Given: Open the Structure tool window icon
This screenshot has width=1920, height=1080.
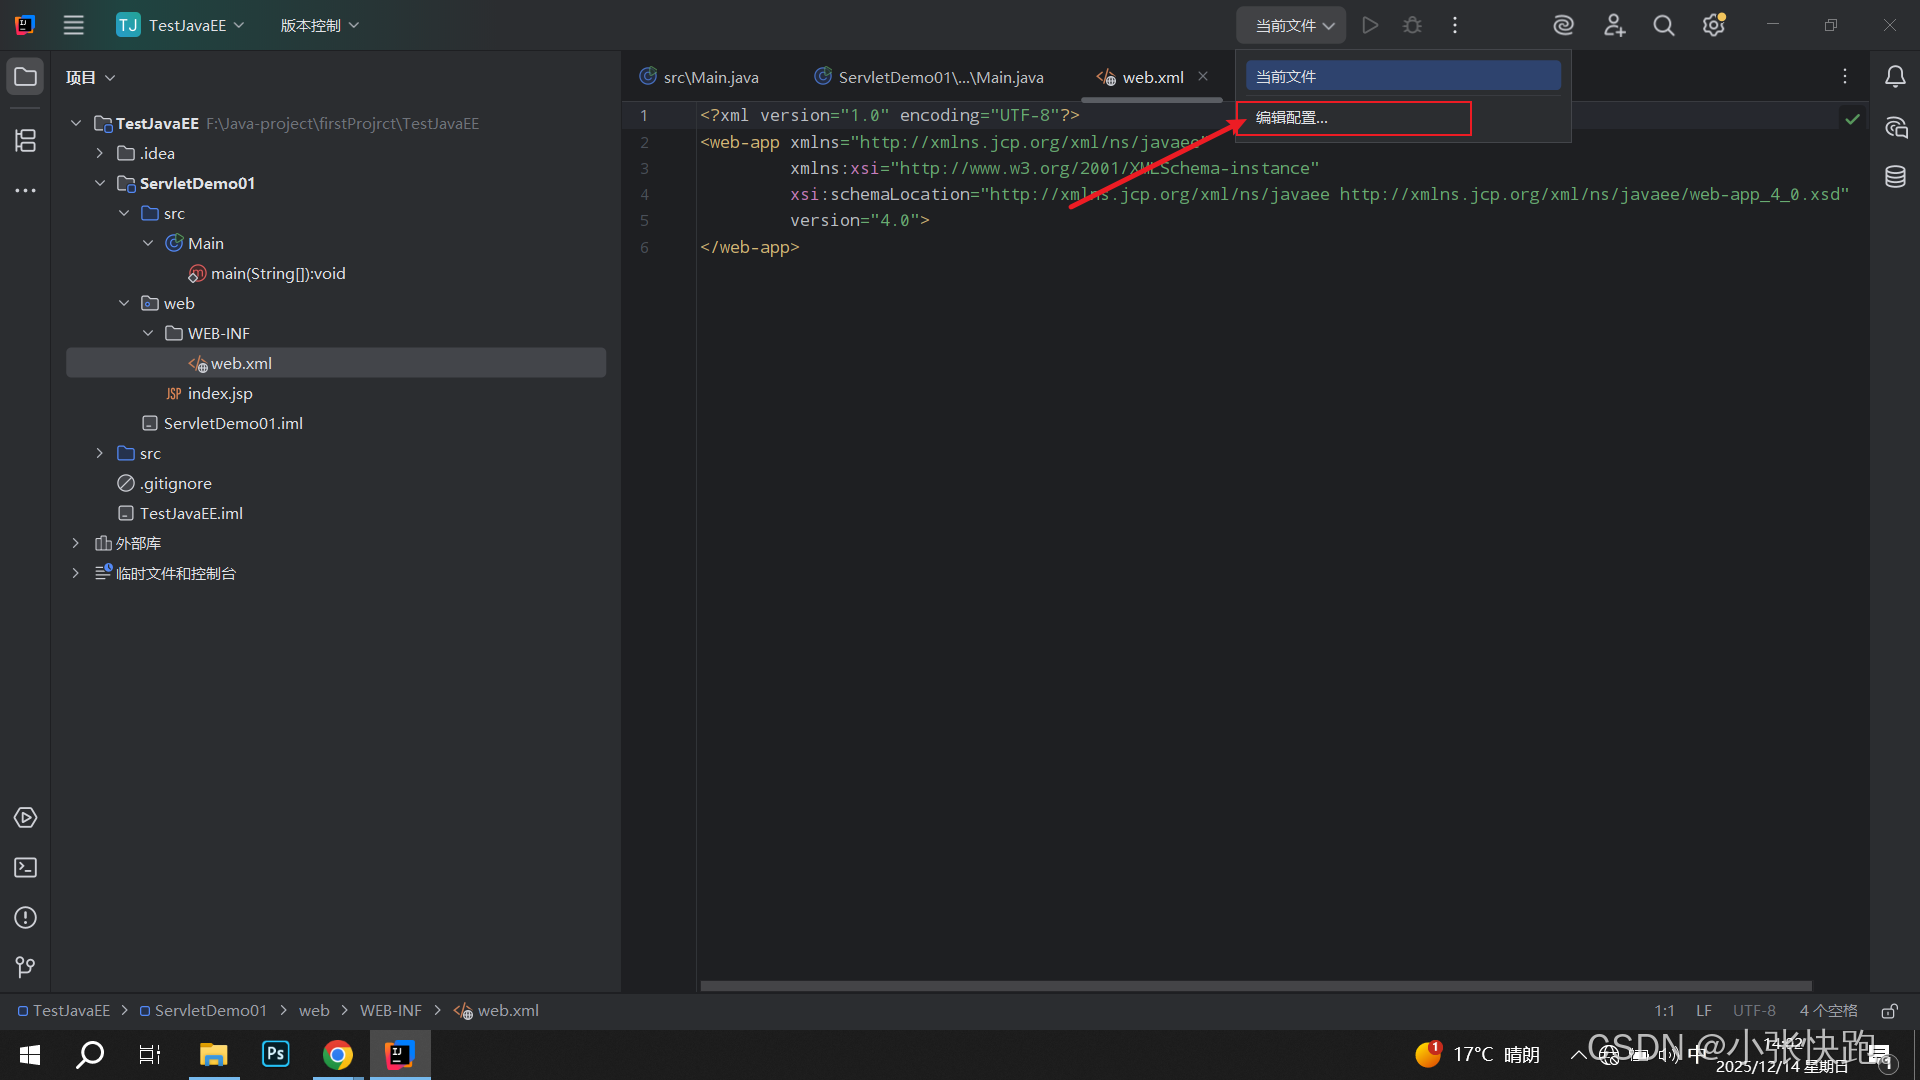Looking at the screenshot, I should 25,141.
